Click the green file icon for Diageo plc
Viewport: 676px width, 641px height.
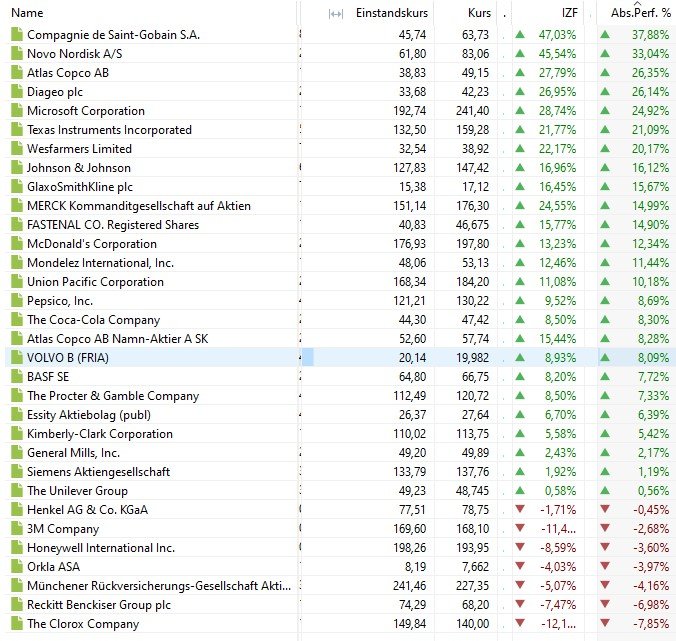pyautogui.click(x=17, y=91)
